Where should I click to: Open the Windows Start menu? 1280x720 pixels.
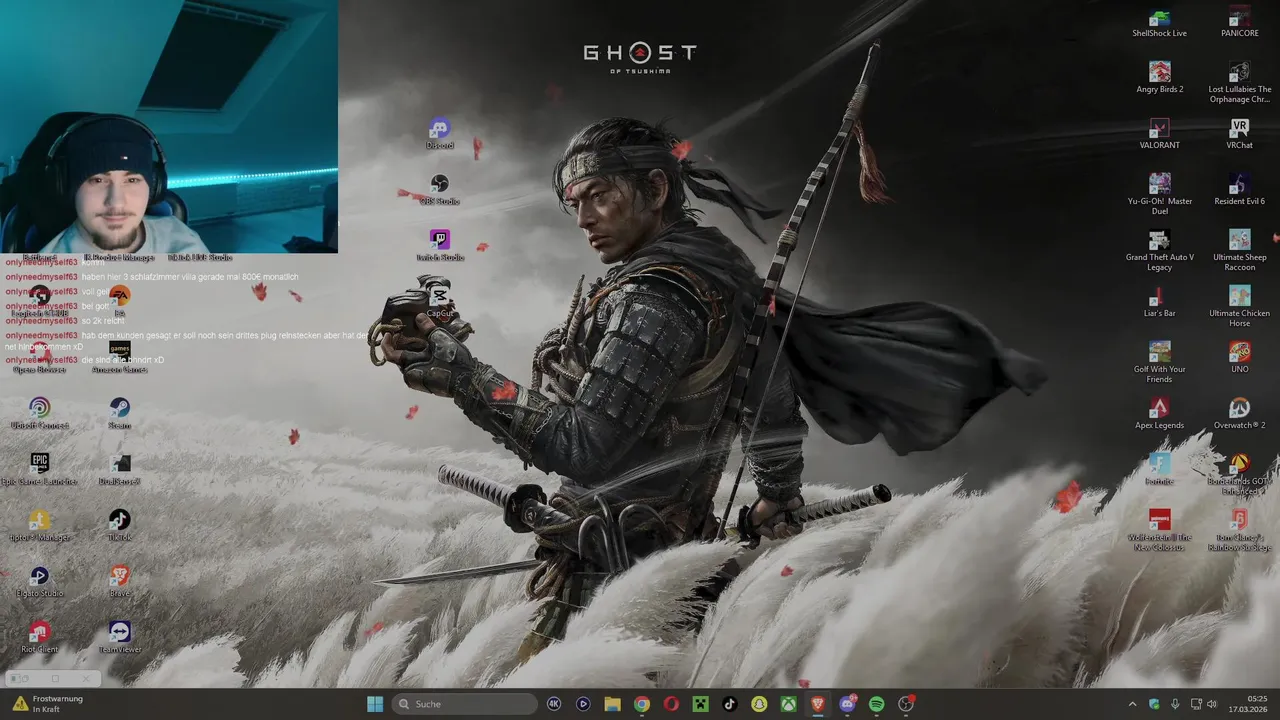tap(375, 704)
